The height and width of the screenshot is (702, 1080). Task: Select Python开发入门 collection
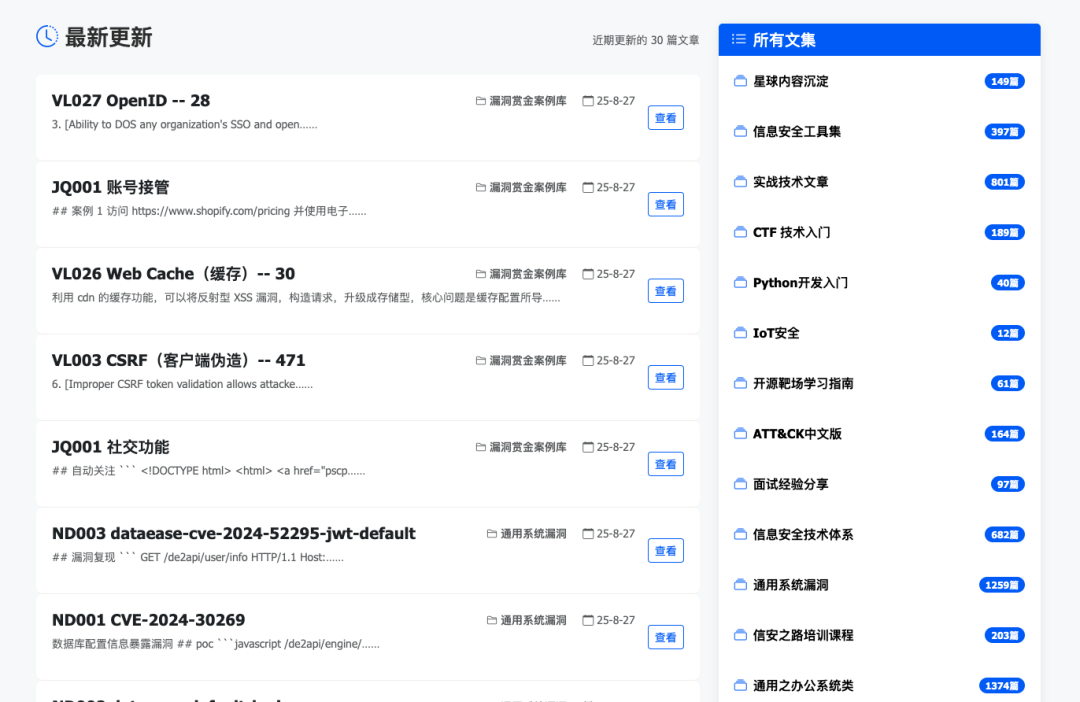(800, 282)
